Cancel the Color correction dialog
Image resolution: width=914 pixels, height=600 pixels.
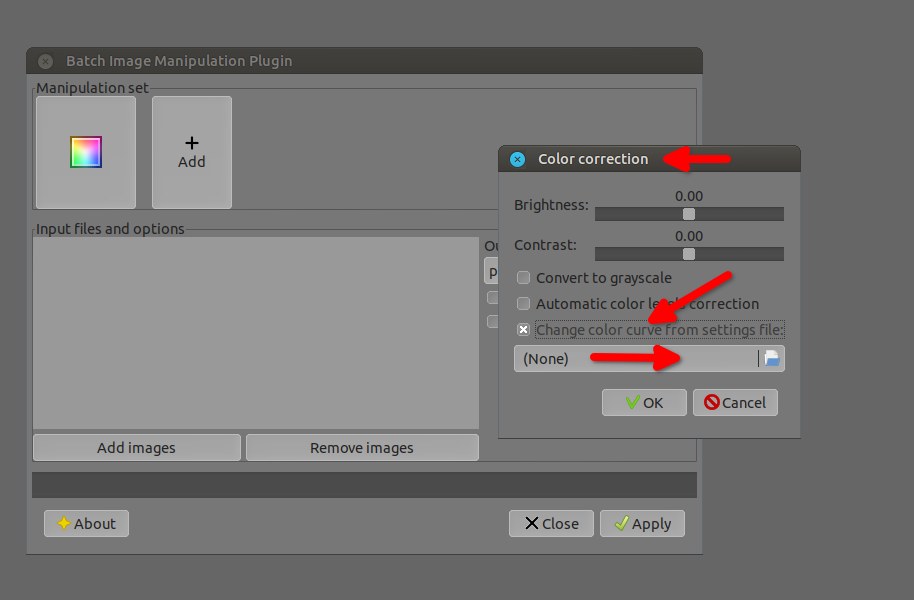tap(735, 402)
